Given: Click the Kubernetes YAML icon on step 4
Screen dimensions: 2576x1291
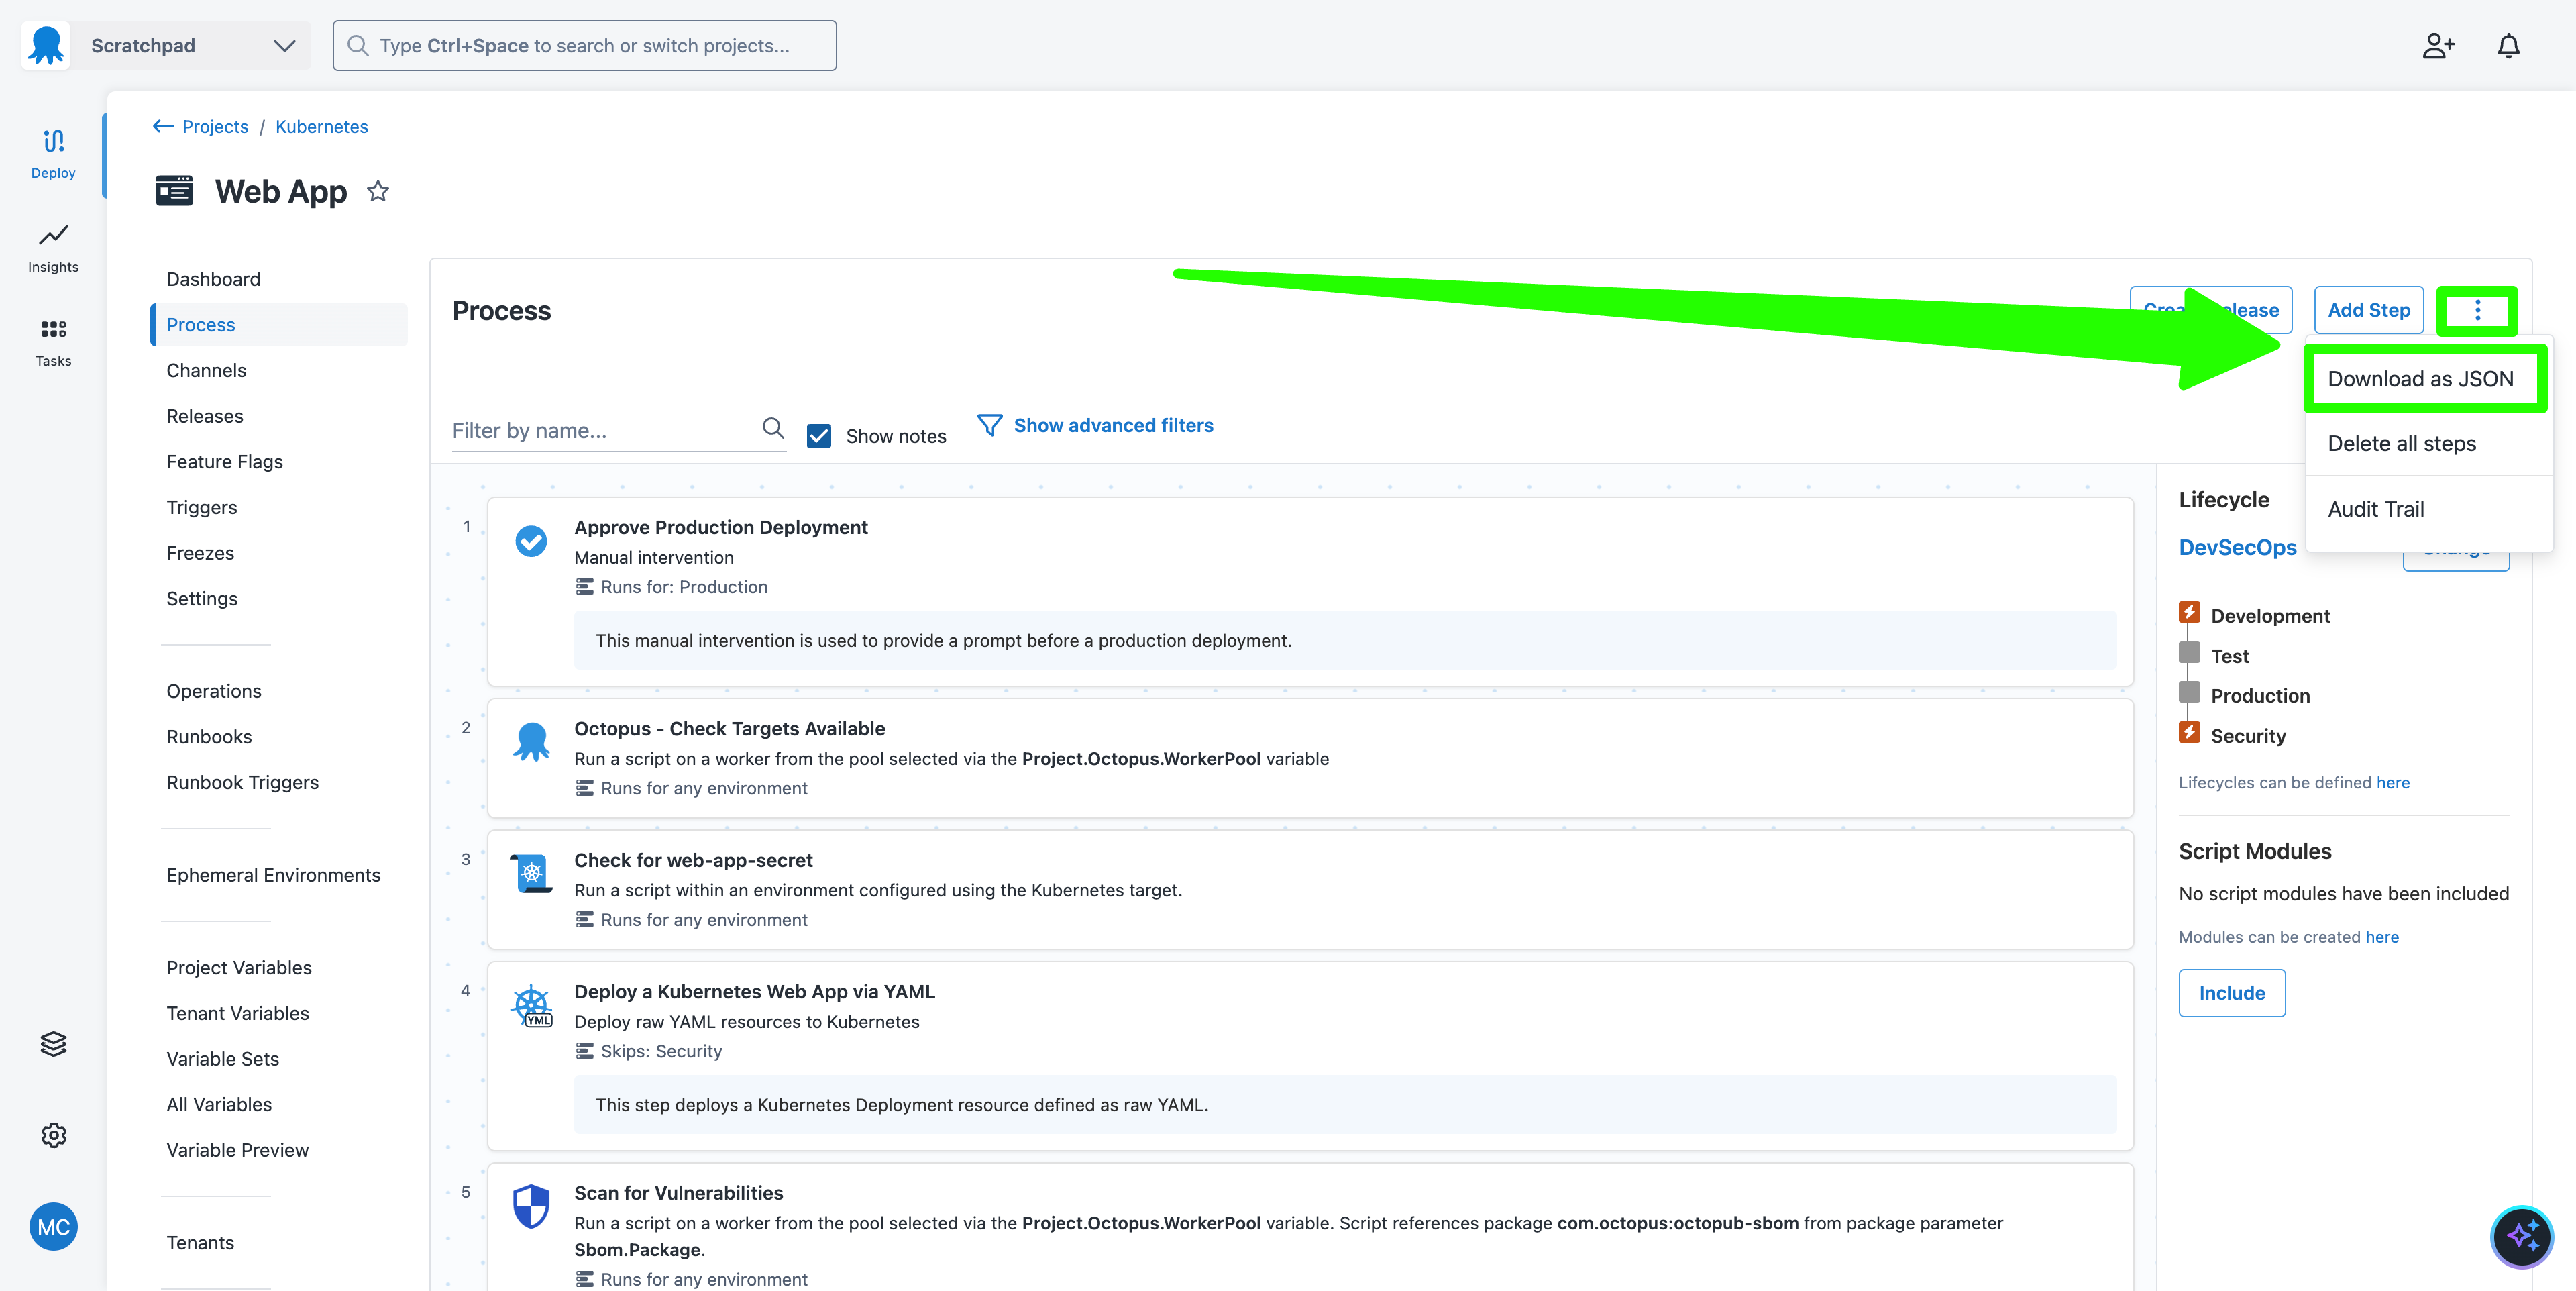Looking at the screenshot, I should (x=531, y=1005).
